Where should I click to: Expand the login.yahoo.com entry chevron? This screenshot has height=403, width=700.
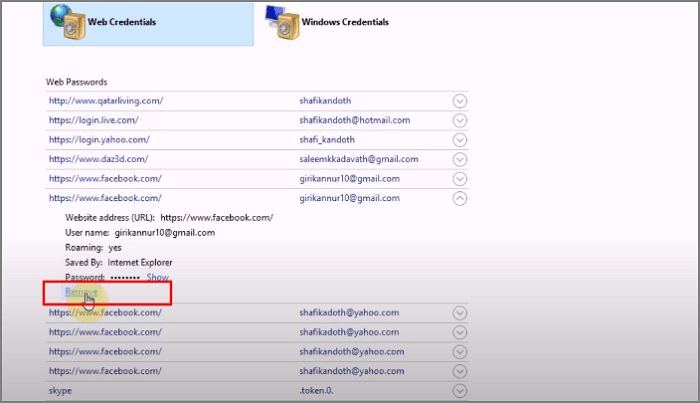click(x=460, y=140)
